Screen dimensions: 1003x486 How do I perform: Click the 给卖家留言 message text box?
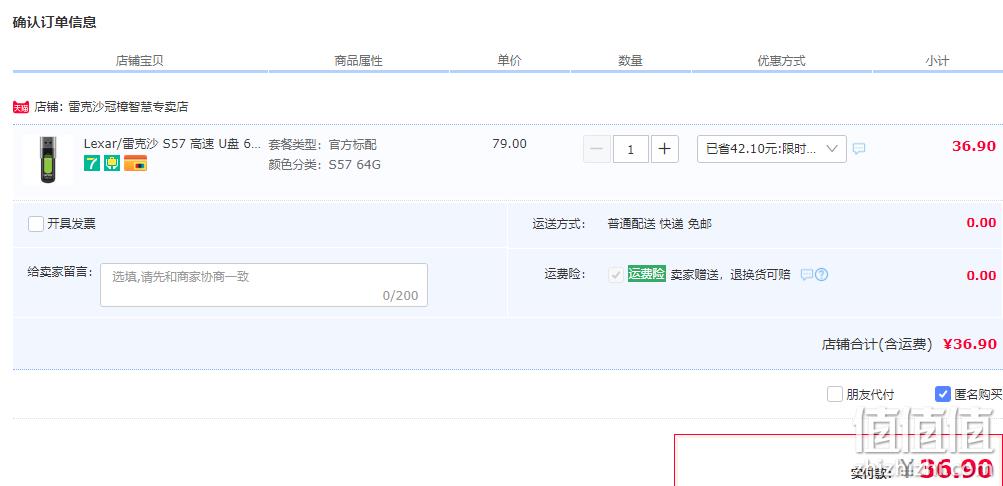pyautogui.click(x=264, y=285)
